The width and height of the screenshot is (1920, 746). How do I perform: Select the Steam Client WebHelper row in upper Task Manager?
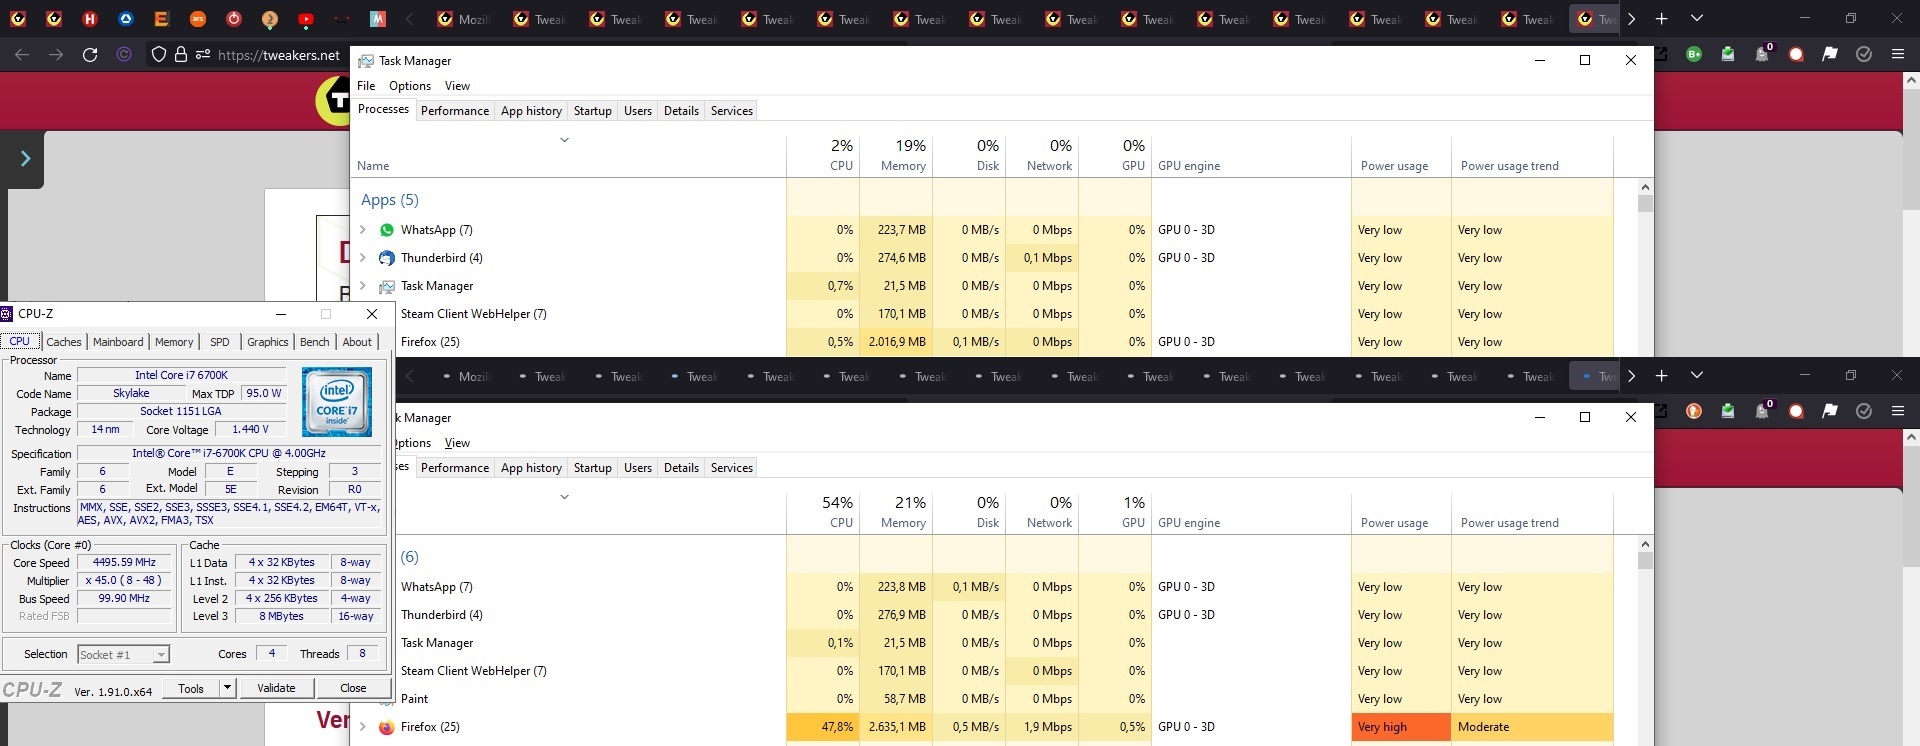(982, 314)
